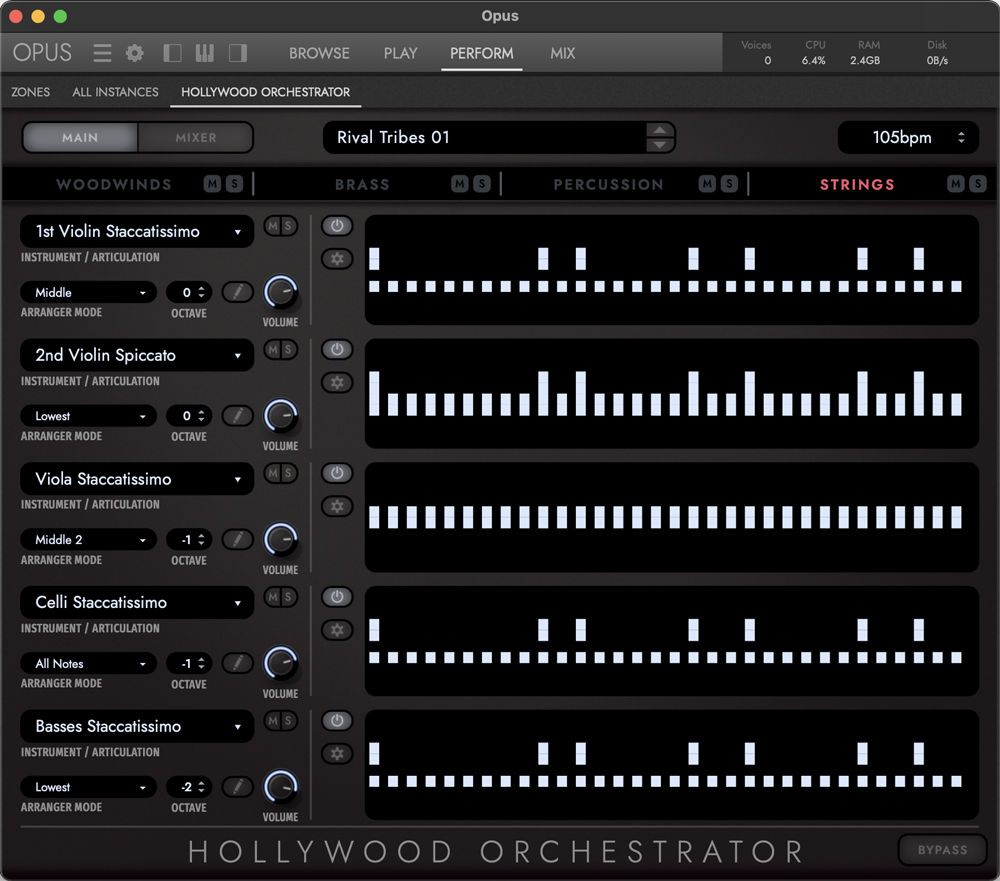Solo the Brass section
The image size is (1000, 881).
coord(481,184)
